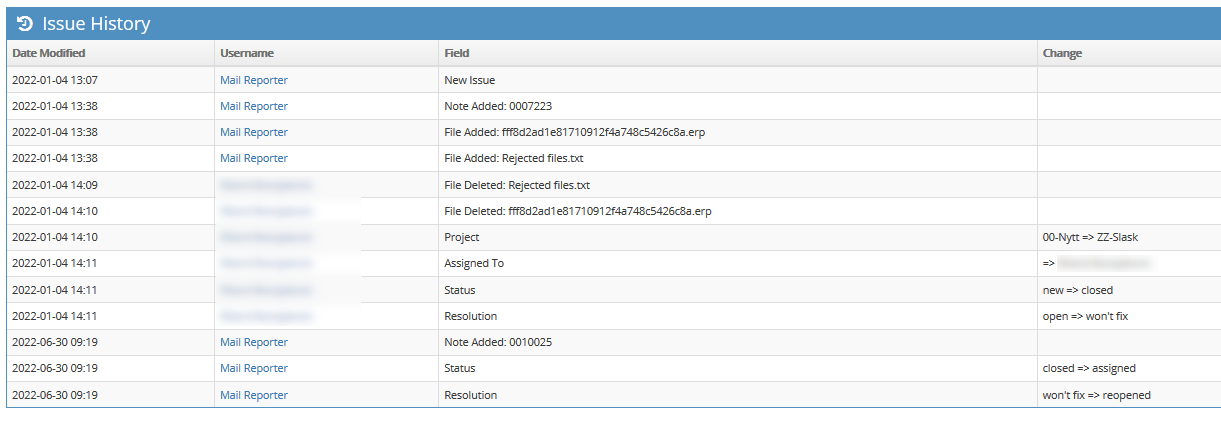1221x429 pixels.
Task: Select the Change column header
Action: pyautogui.click(x=1062, y=53)
